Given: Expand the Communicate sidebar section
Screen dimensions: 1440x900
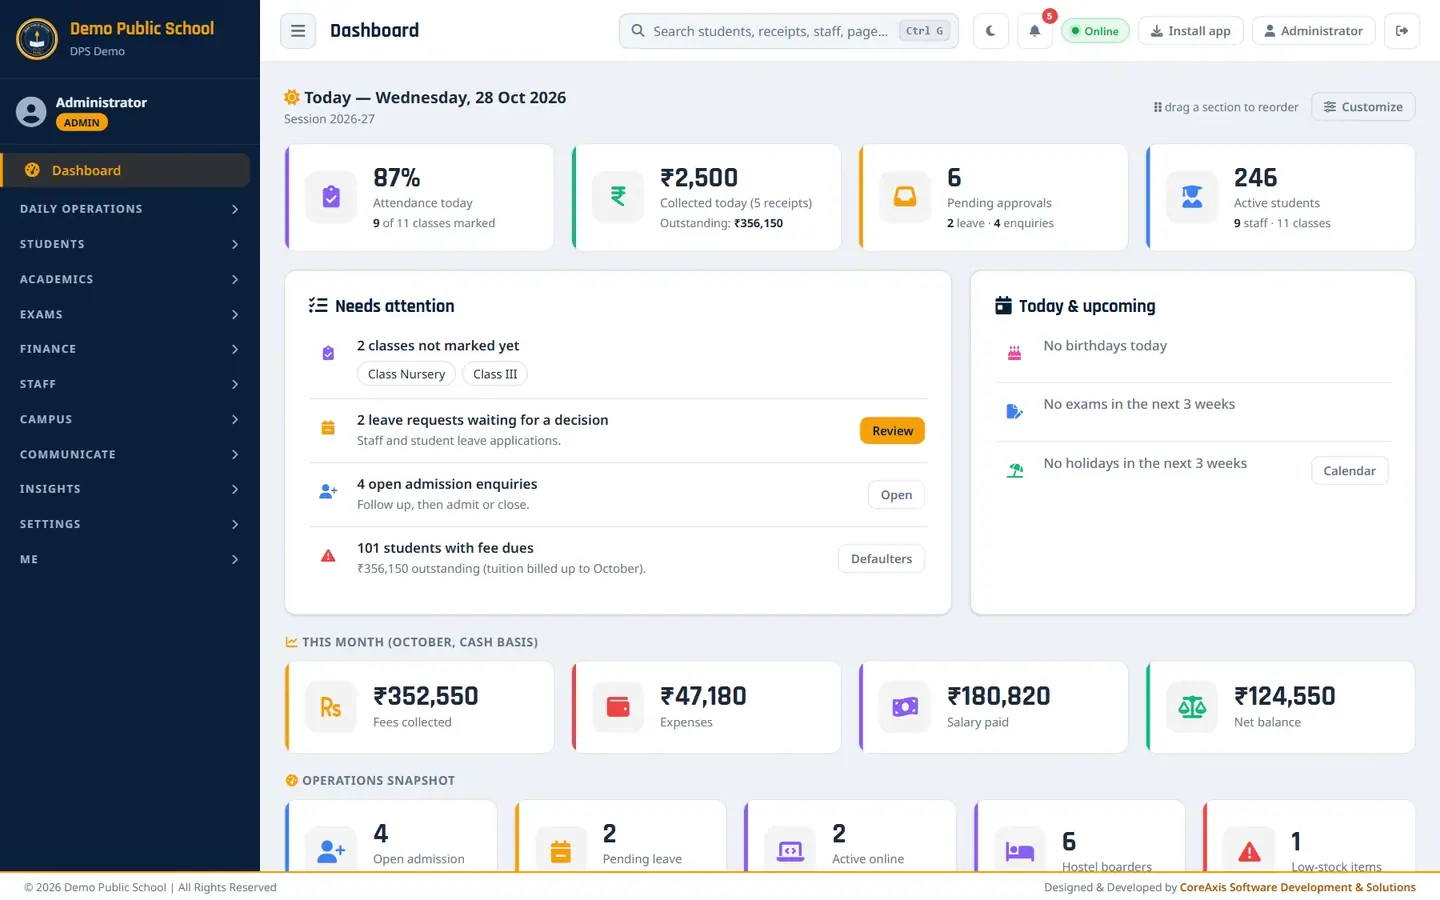Looking at the screenshot, I should point(130,454).
